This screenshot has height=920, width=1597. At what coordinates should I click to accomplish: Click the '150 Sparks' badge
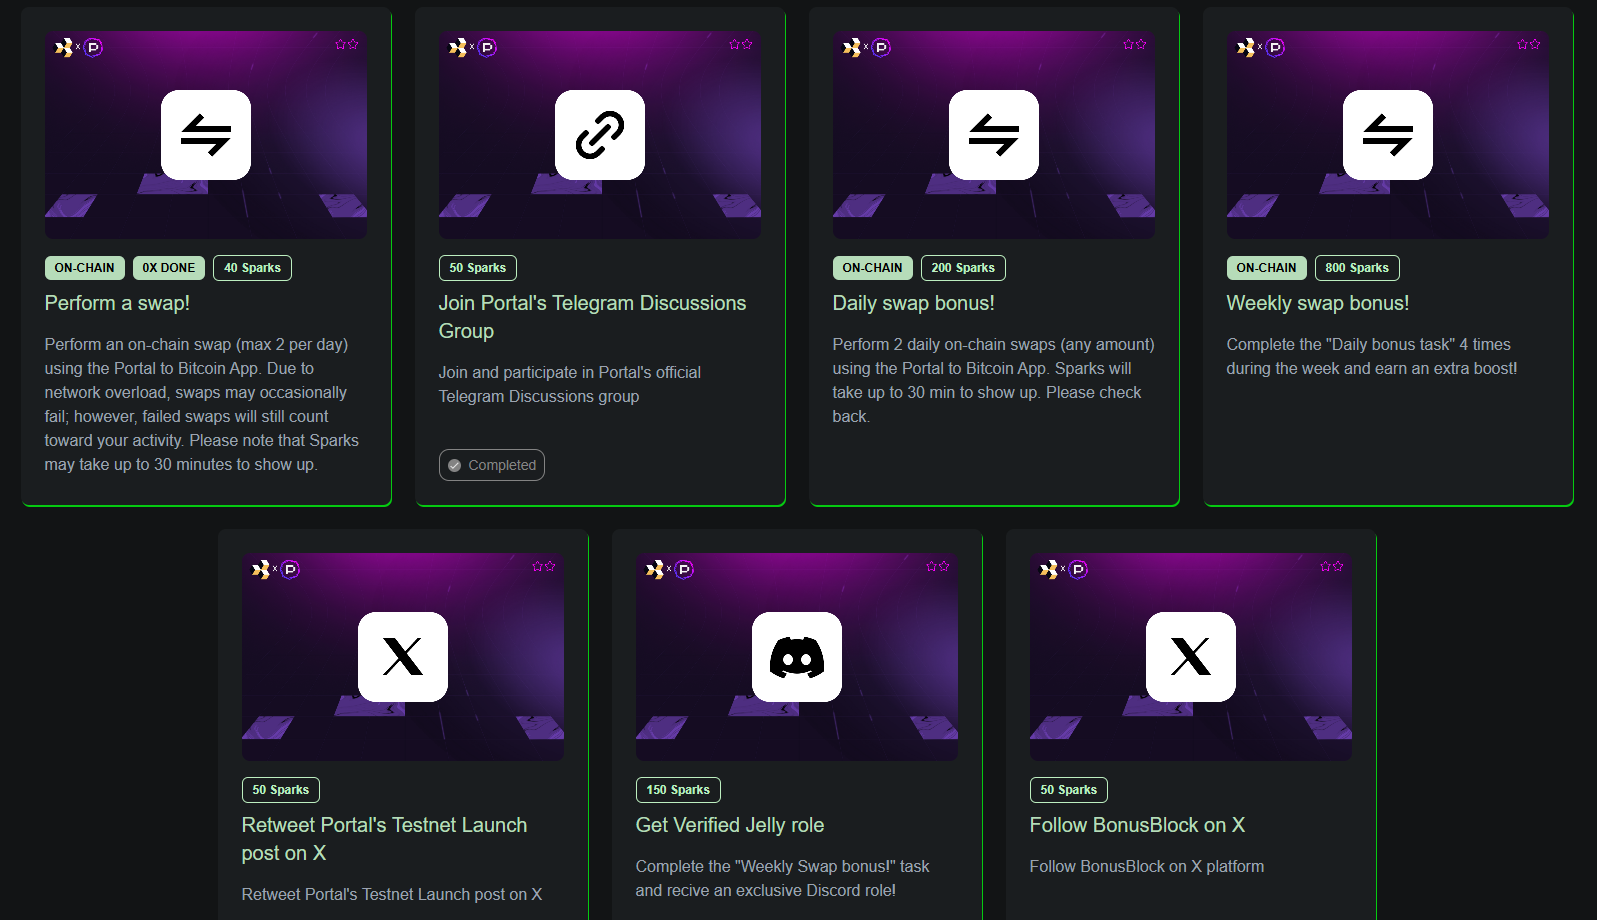[678, 790]
